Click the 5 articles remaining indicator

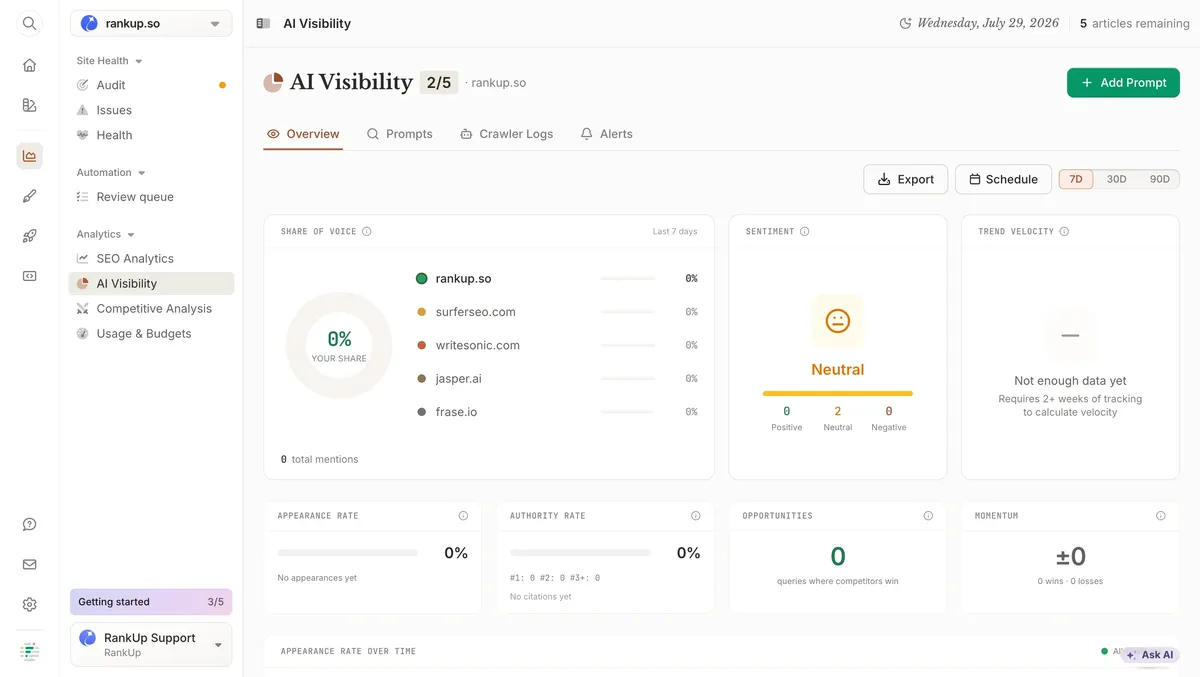[x=1135, y=23]
